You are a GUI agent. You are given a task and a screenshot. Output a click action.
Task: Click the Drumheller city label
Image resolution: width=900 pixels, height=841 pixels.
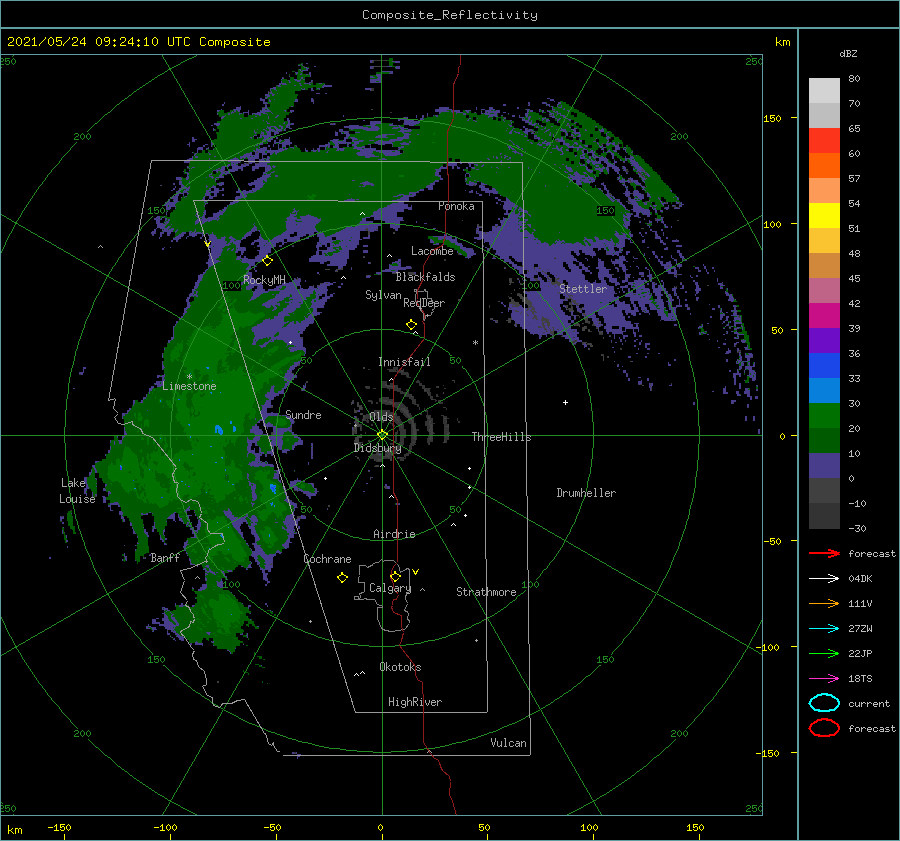(586, 493)
